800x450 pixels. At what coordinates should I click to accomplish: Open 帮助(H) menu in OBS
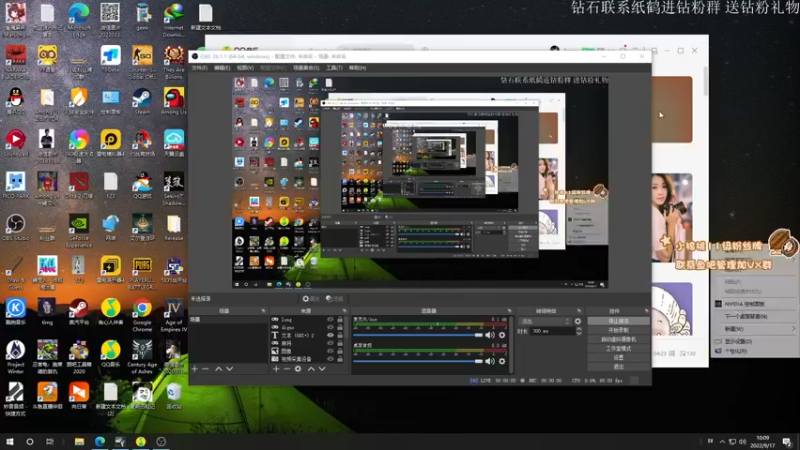[x=357, y=68]
